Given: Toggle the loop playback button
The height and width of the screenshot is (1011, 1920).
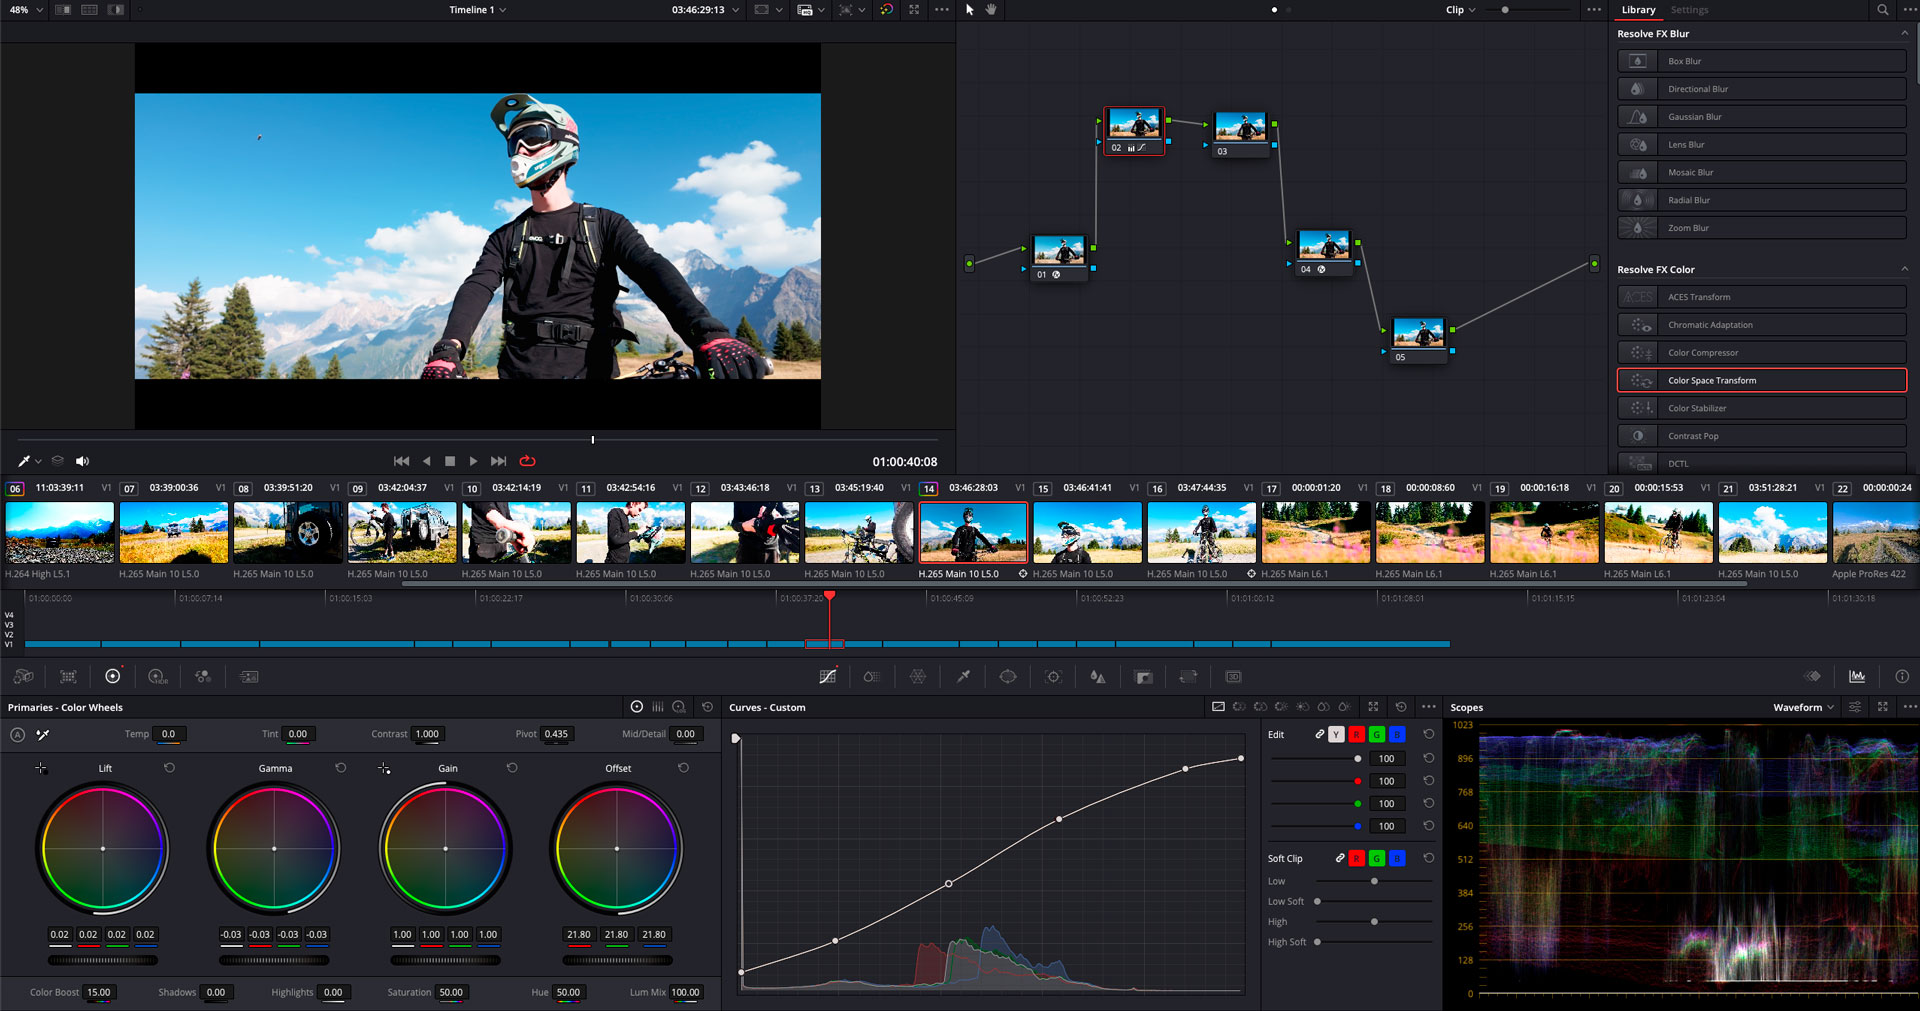Looking at the screenshot, I should pos(528,461).
